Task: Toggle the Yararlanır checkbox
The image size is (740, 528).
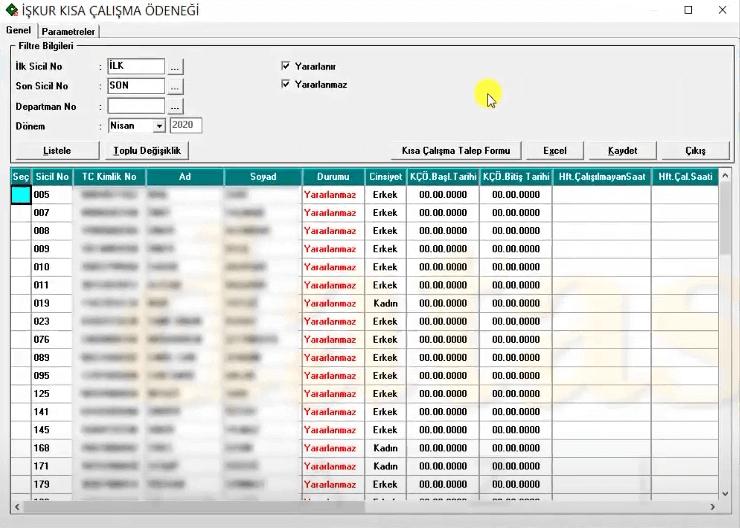Action: 286,66
